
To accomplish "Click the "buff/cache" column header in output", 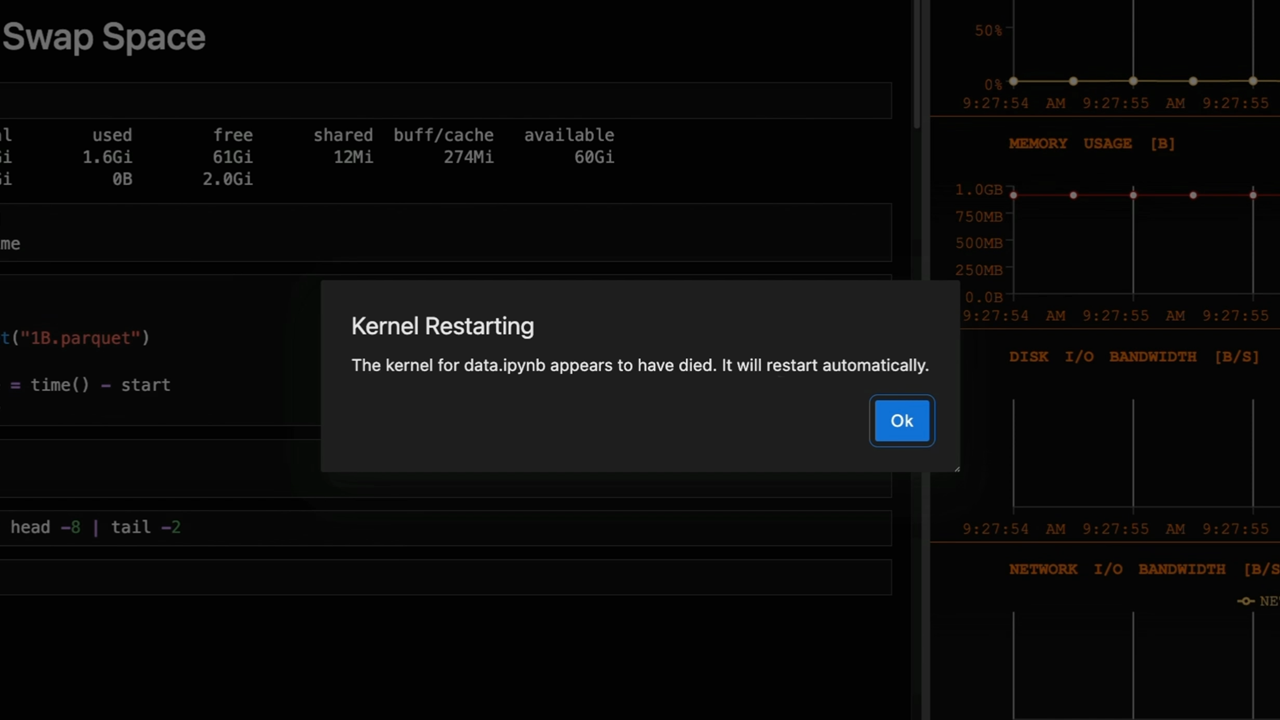I will 443,135.
